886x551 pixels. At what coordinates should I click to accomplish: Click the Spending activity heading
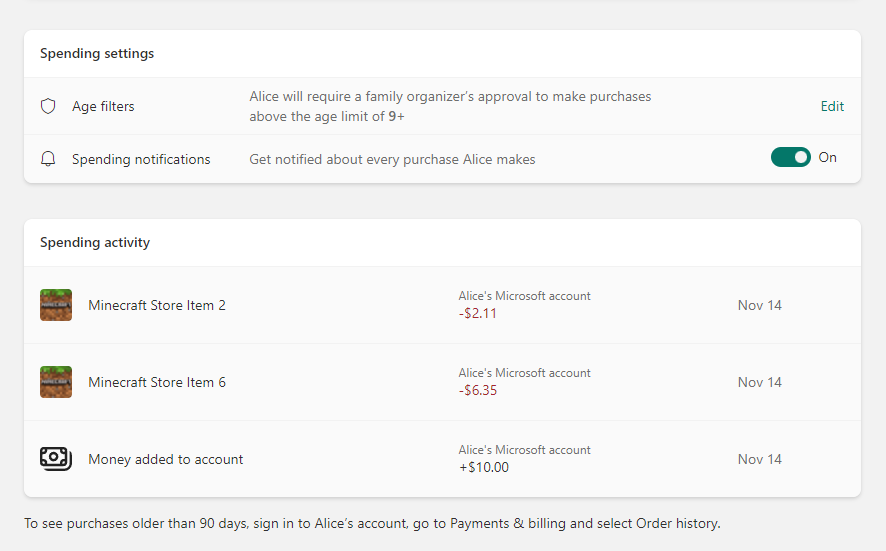[x=95, y=242]
